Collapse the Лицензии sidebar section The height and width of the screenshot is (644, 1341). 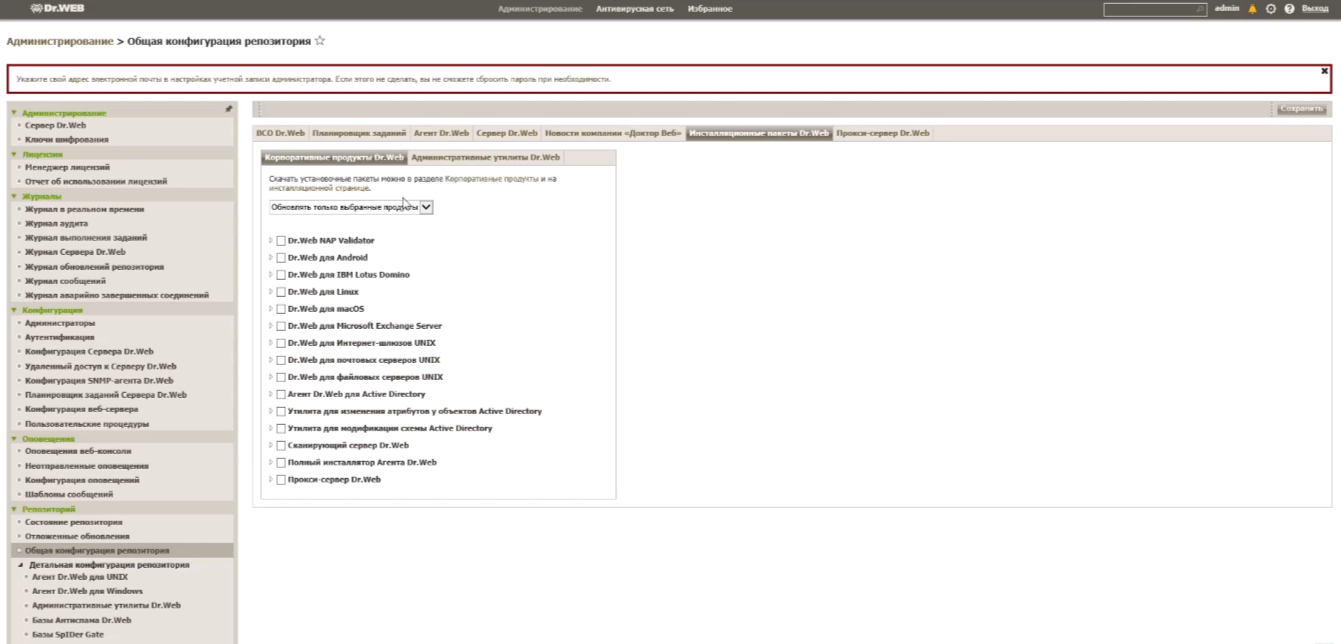coord(14,155)
